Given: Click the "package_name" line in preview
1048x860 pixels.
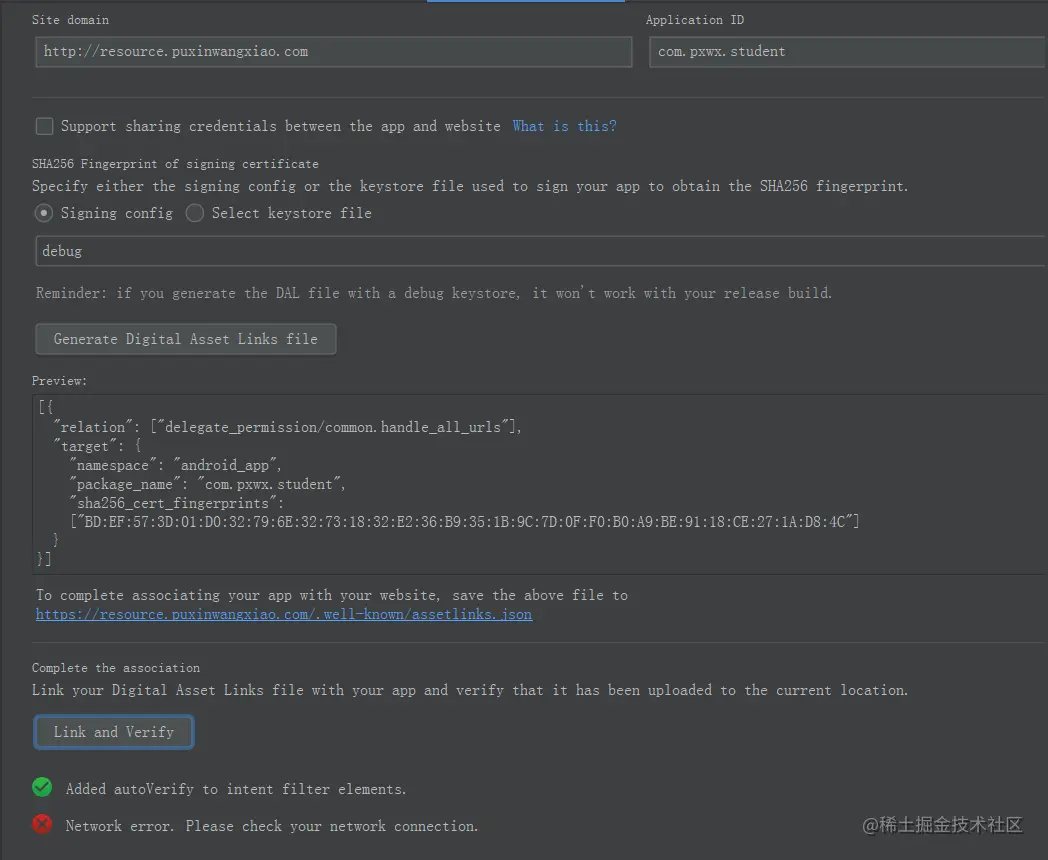Looking at the screenshot, I should click(x=207, y=484).
